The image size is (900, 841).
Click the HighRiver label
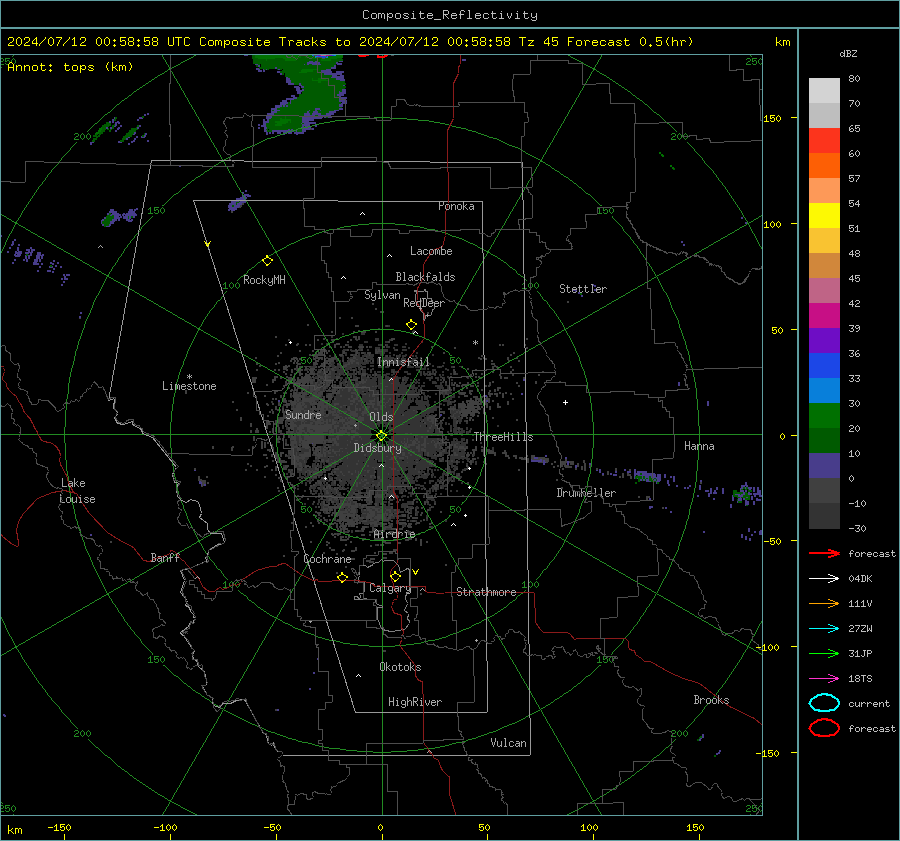point(415,702)
